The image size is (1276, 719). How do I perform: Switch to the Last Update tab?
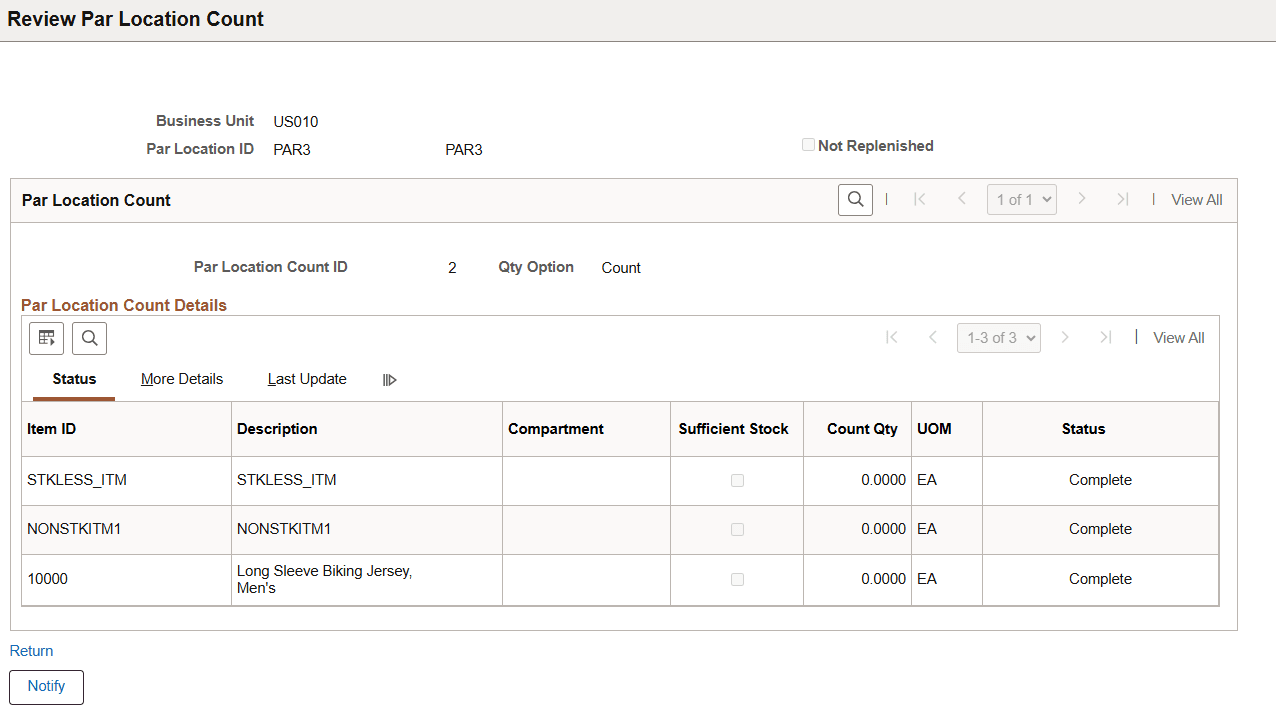(307, 379)
